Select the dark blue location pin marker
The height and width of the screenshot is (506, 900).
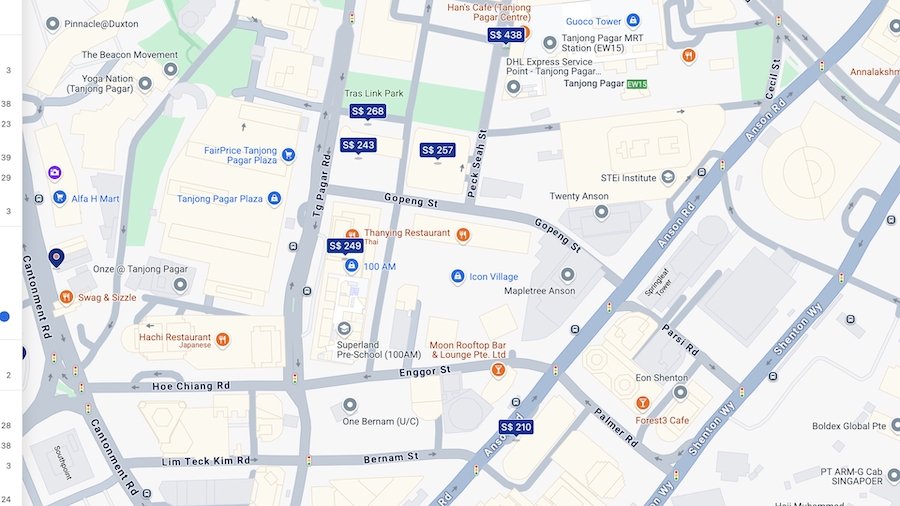56,258
